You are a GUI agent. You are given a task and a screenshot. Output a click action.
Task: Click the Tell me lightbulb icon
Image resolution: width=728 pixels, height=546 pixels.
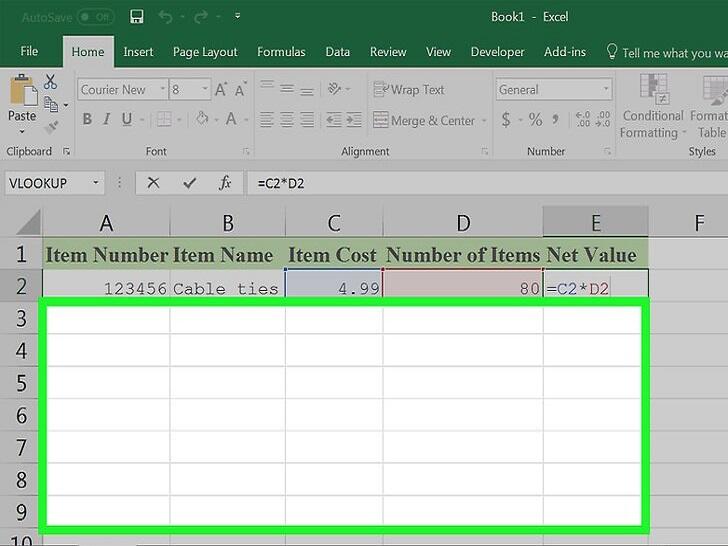coord(612,52)
